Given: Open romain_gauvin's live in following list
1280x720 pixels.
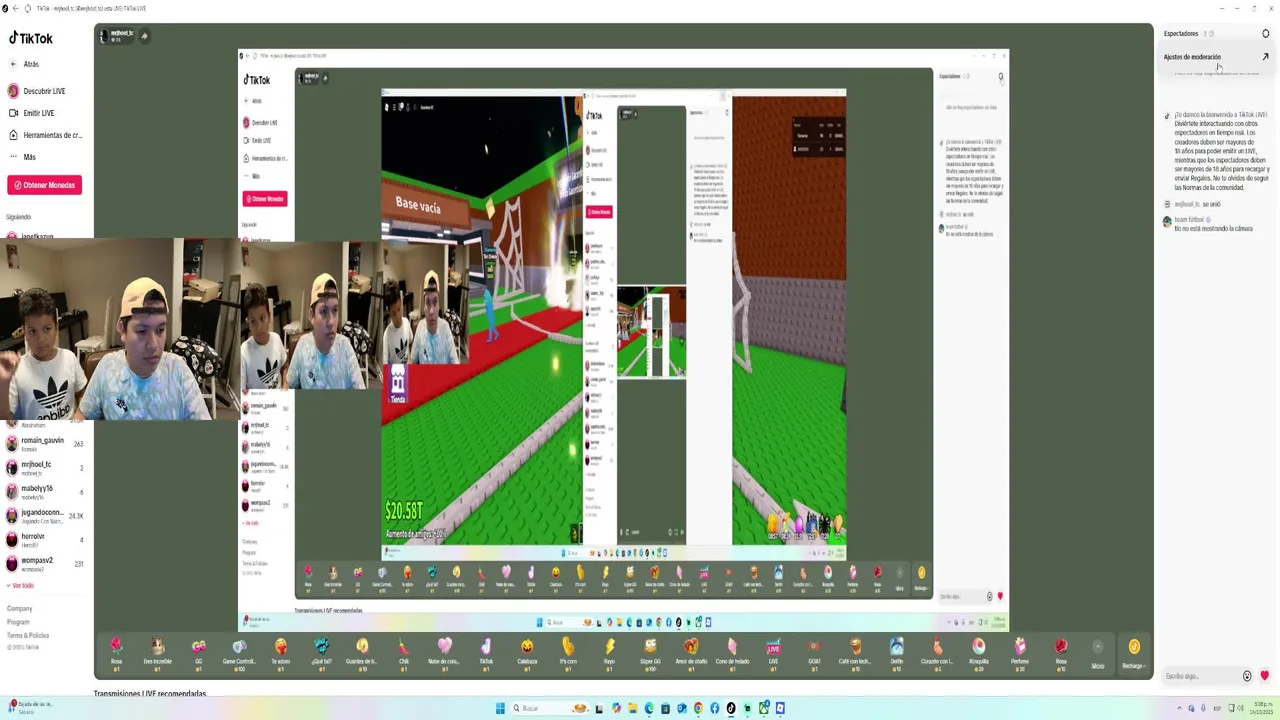Looking at the screenshot, I should (x=45, y=443).
